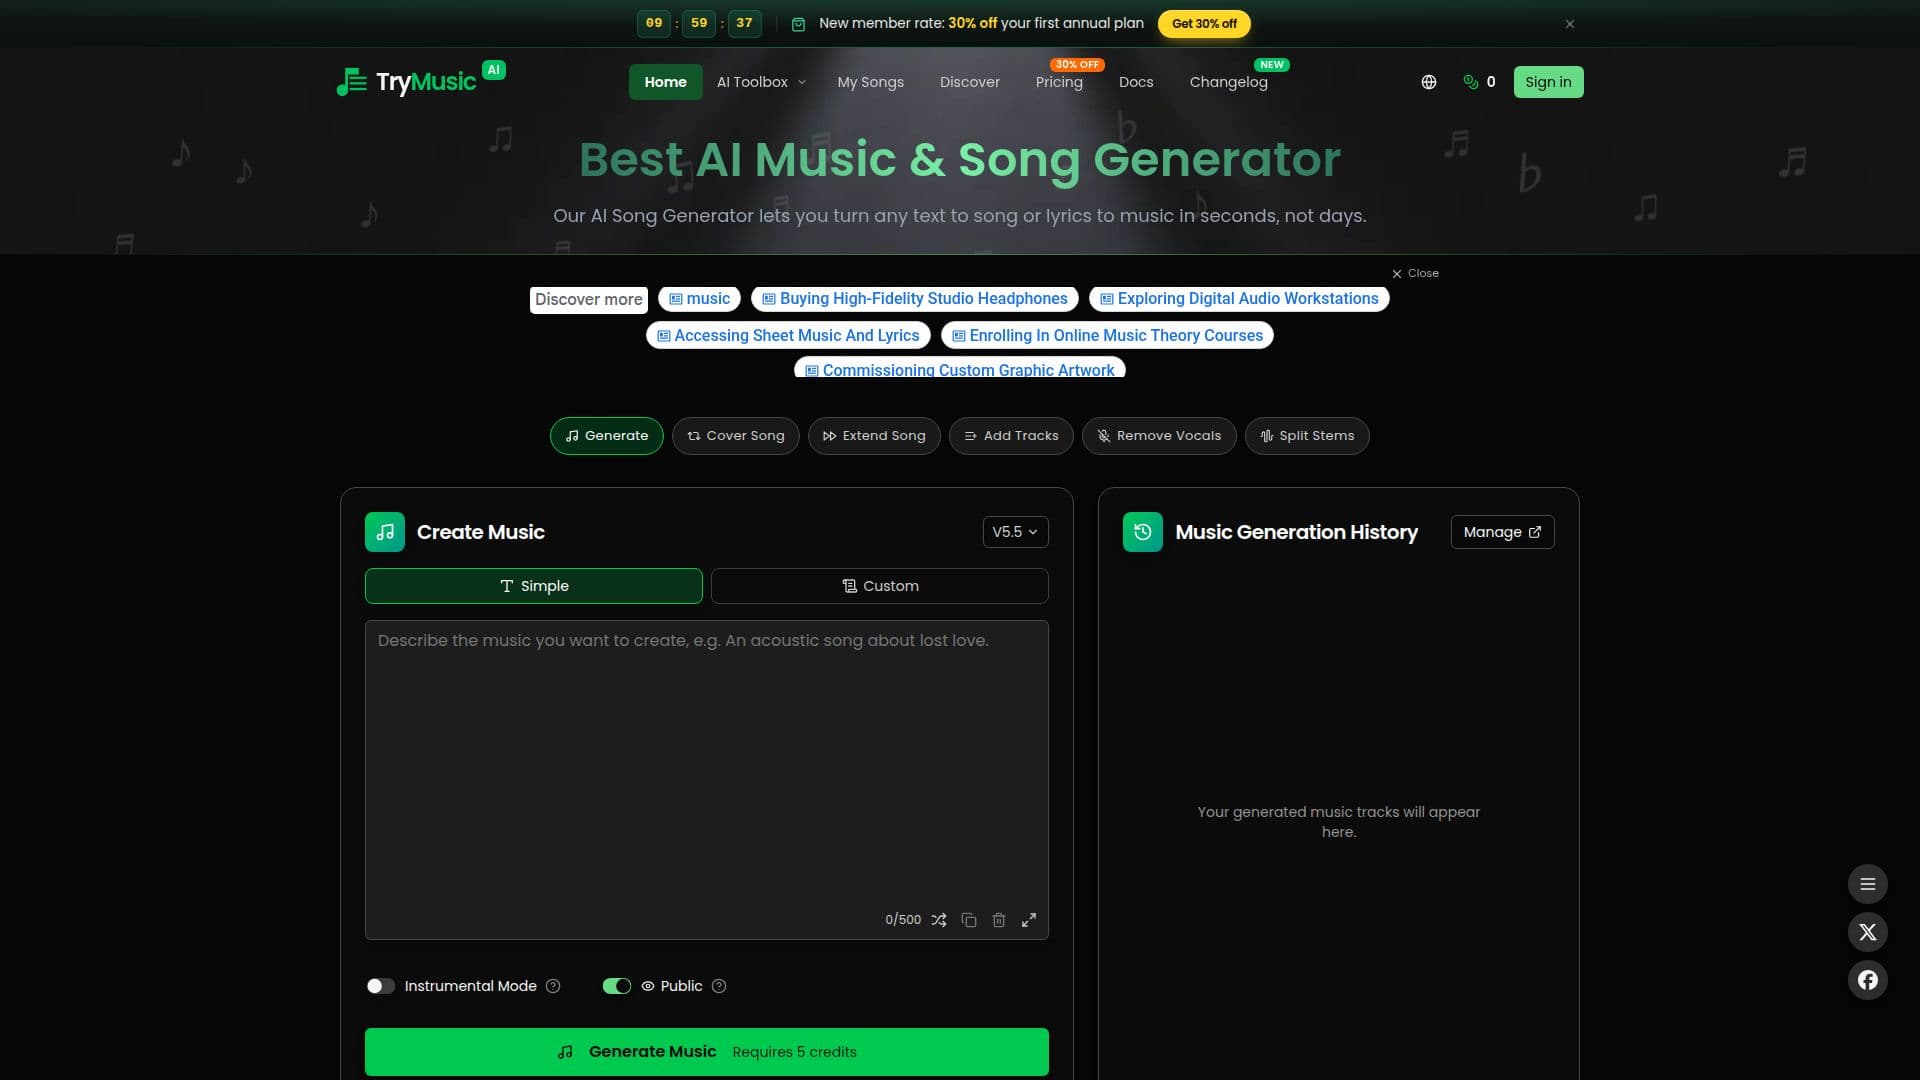1920x1080 pixels.
Task: Open the Changelog page
Action: [1228, 82]
